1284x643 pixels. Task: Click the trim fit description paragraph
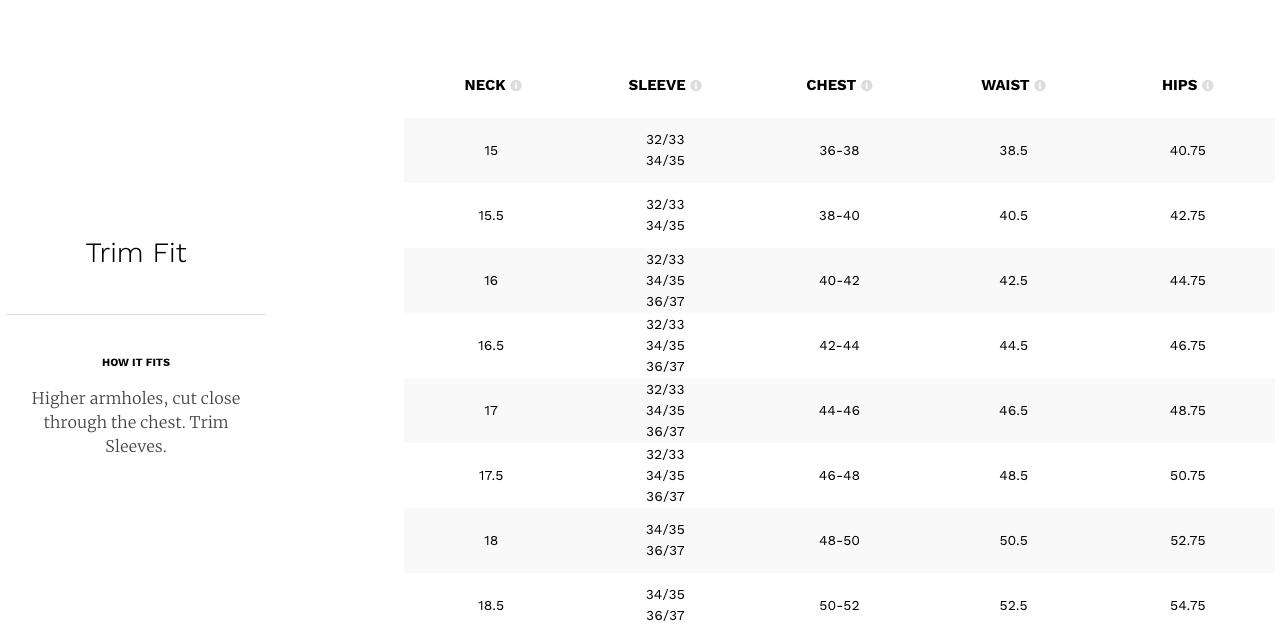pos(136,423)
